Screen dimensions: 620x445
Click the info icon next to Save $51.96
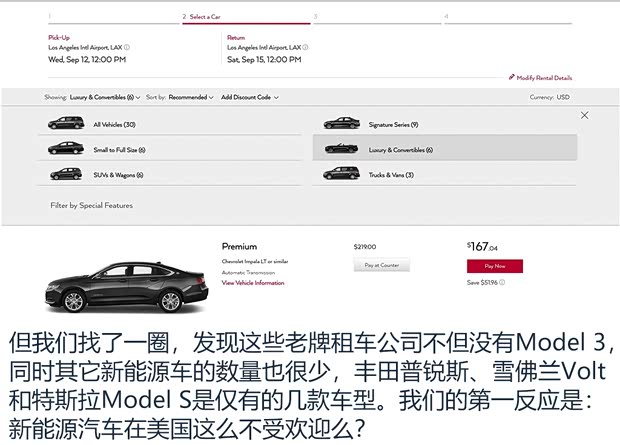tap(502, 282)
